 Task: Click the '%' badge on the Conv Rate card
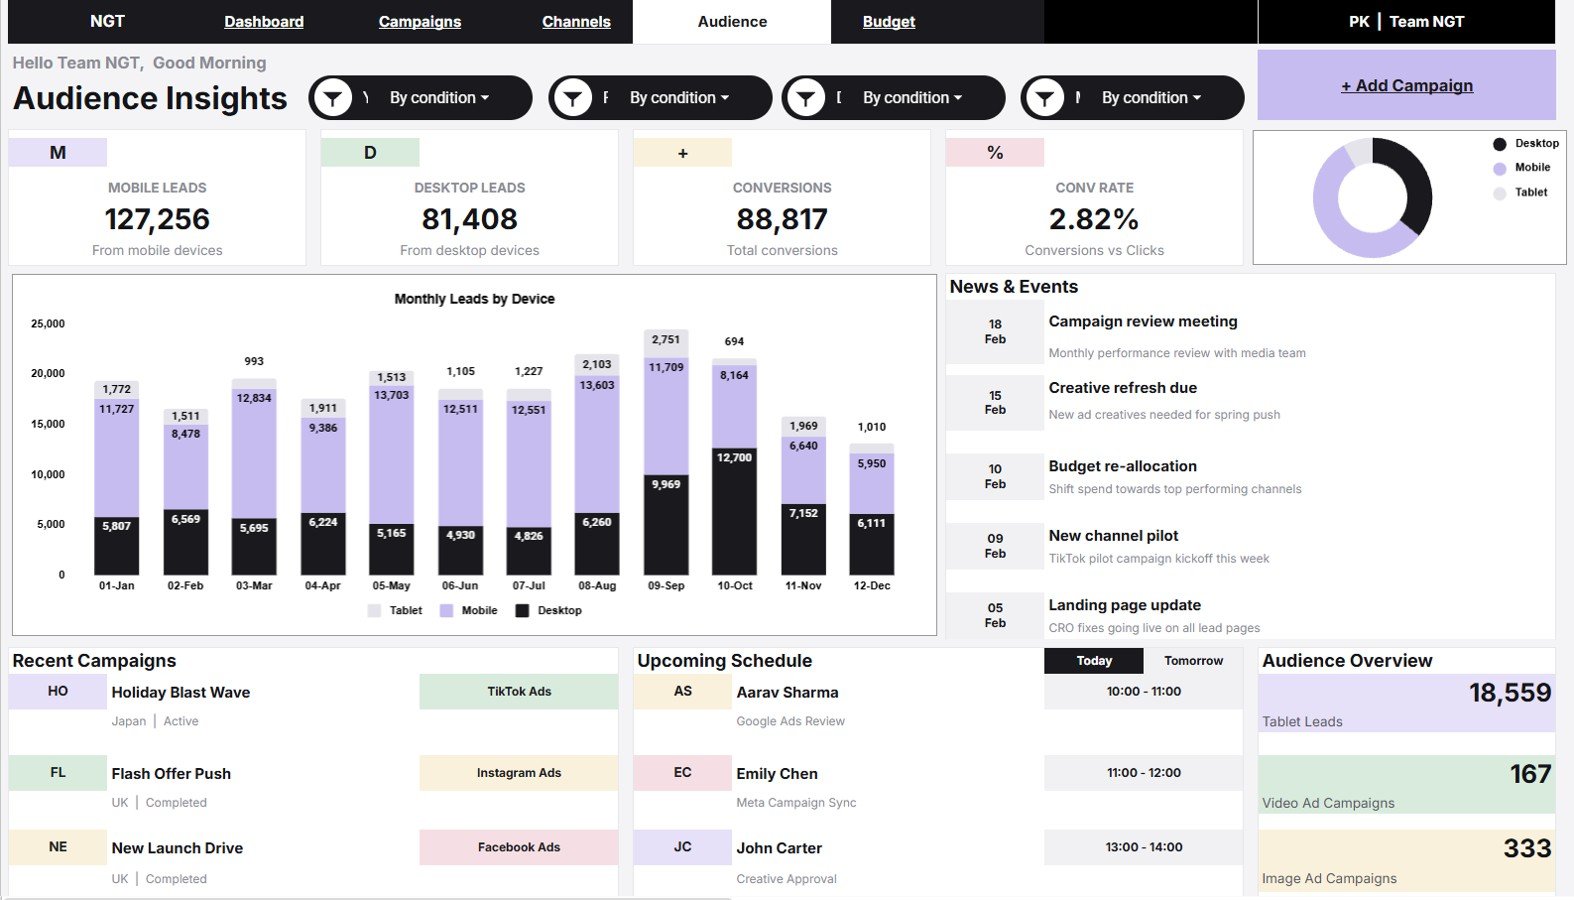click(995, 153)
